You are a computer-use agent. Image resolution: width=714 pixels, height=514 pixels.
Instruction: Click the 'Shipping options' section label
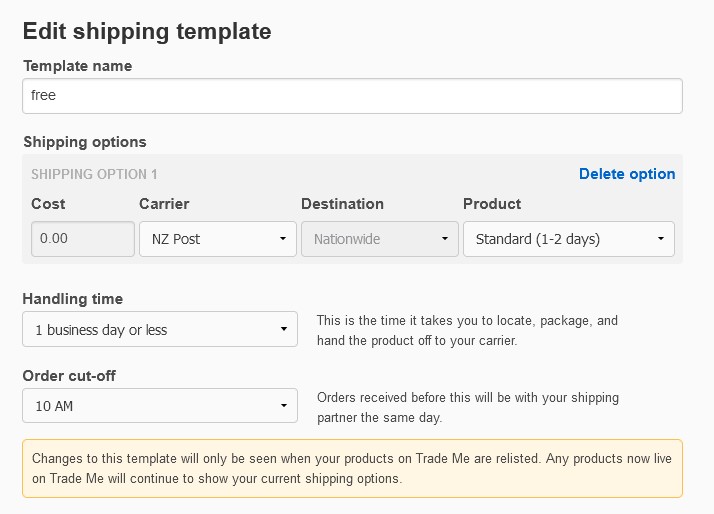(x=85, y=142)
